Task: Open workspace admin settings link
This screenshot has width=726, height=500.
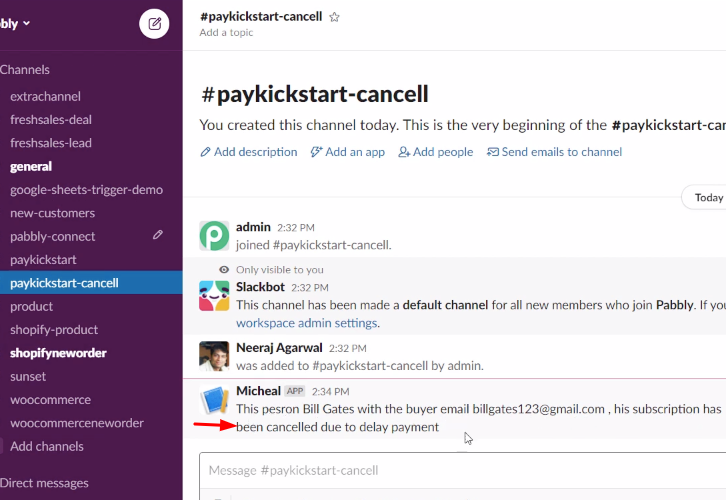Action: pyautogui.click(x=307, y=323)
